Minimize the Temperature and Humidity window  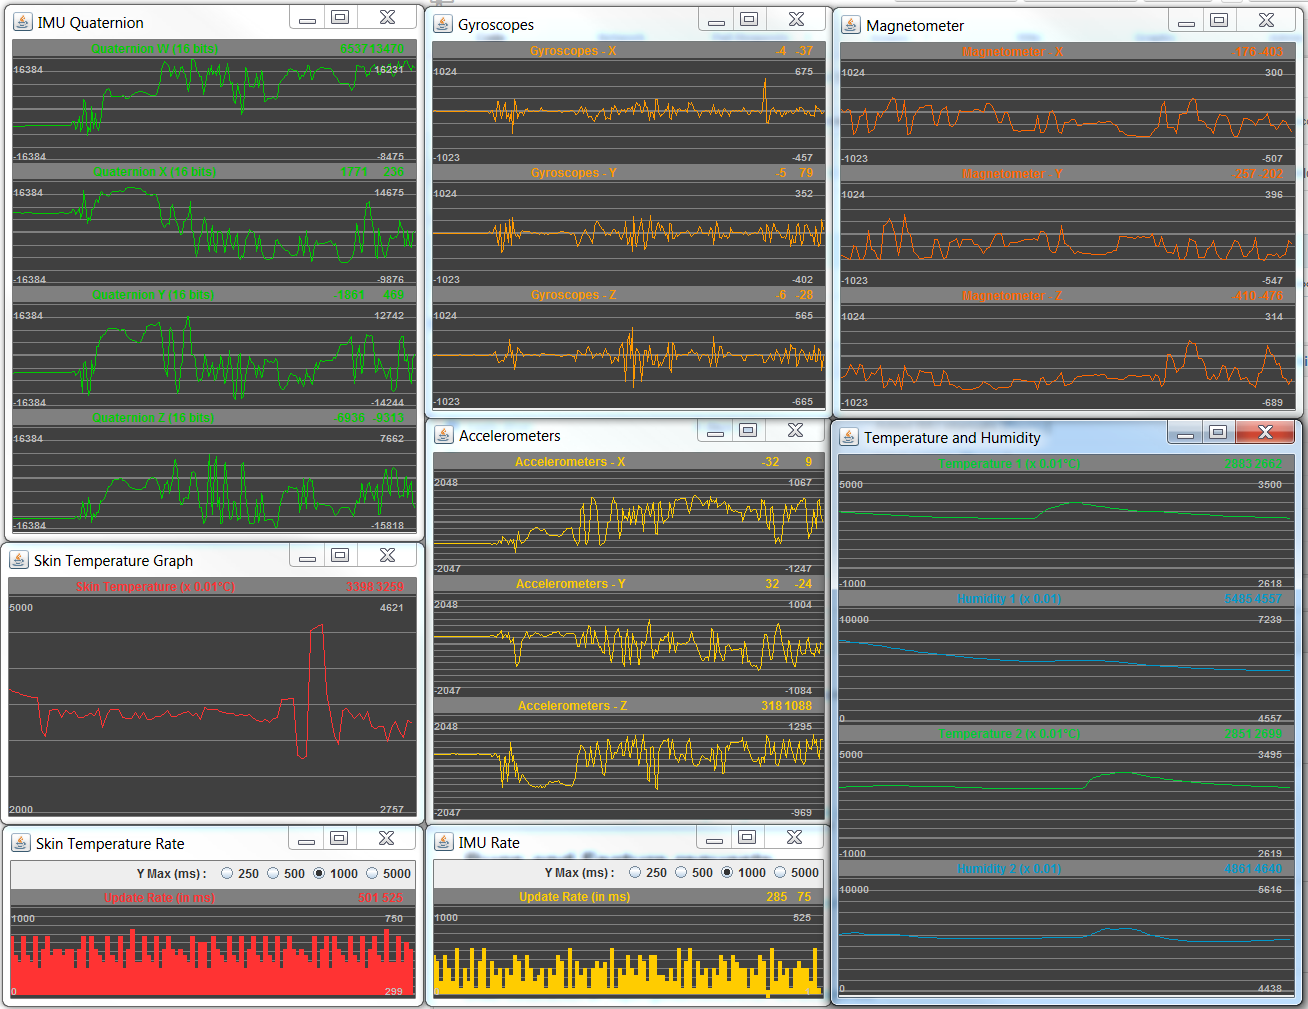point(1185,432)
